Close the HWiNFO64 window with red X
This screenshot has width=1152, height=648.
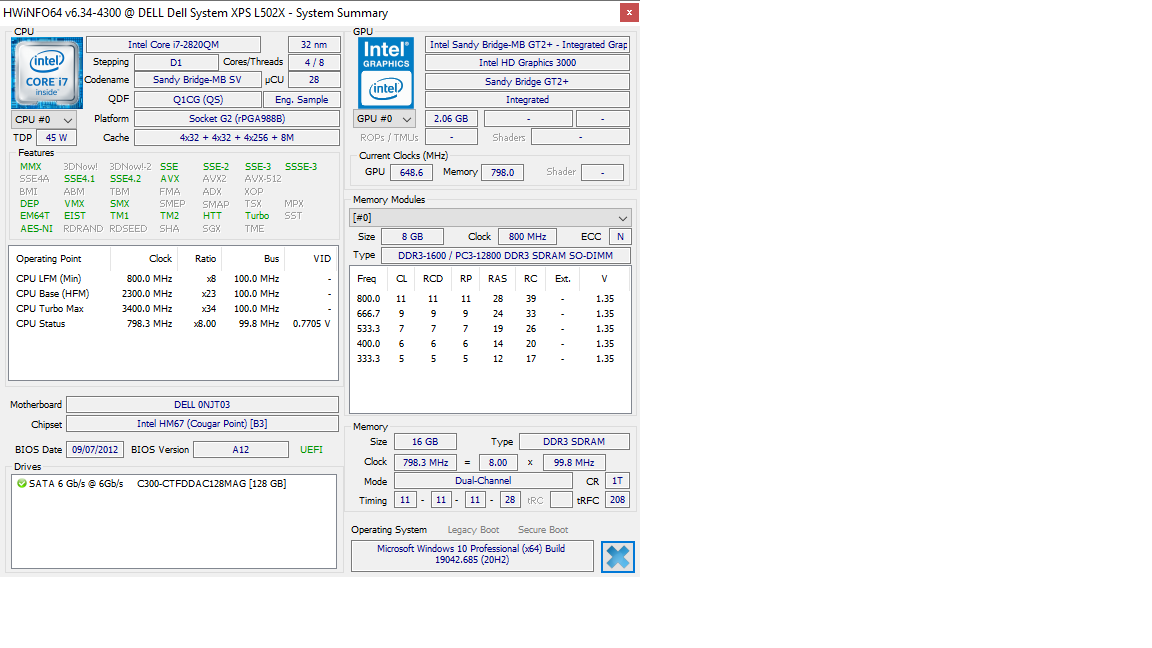(628, 13)
